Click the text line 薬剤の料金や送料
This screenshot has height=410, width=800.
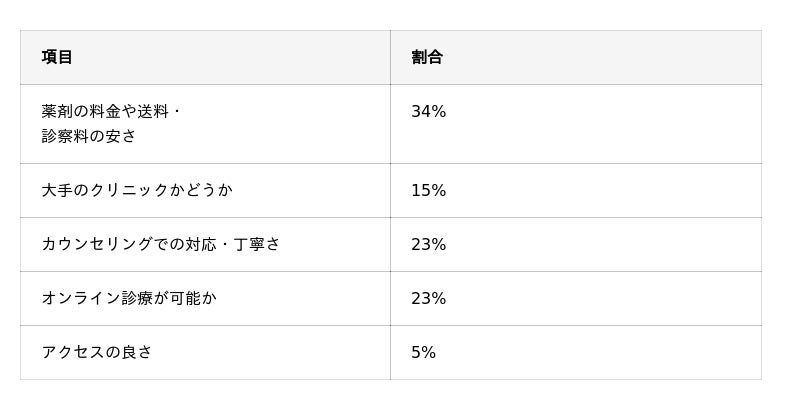[110, 111]
